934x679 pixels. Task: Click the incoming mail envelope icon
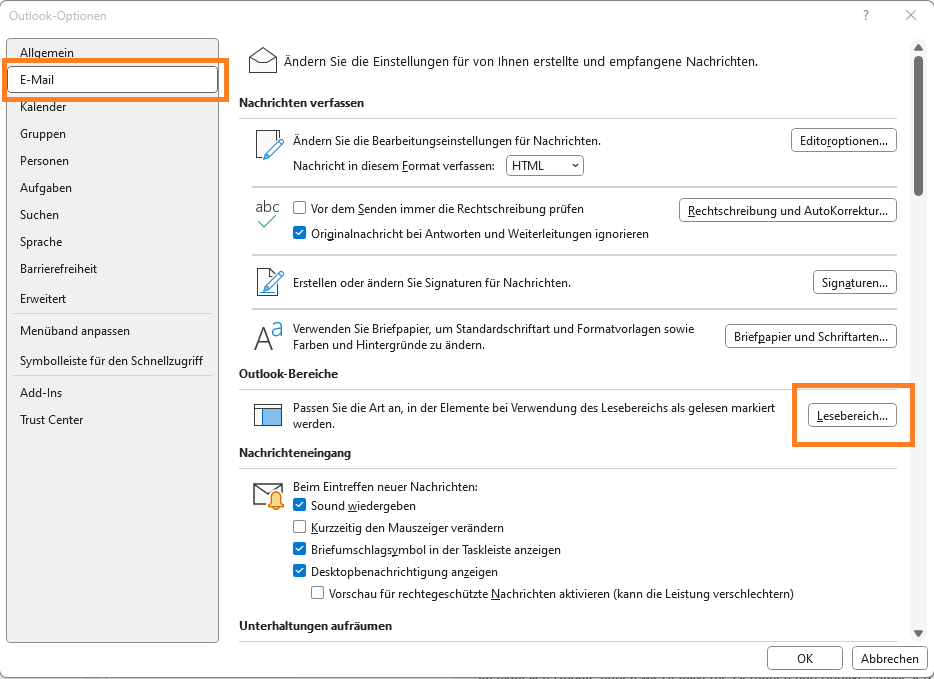pos(268,494)
